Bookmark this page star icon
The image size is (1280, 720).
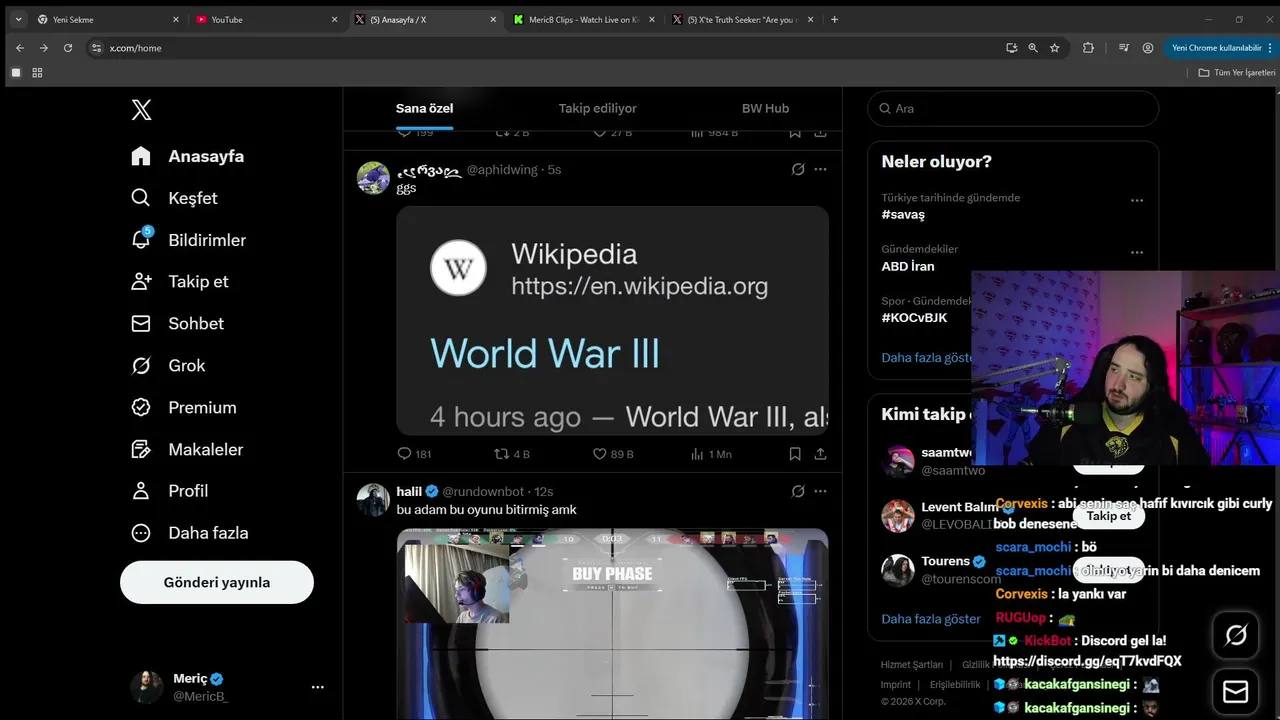[x=1055, y=47]
